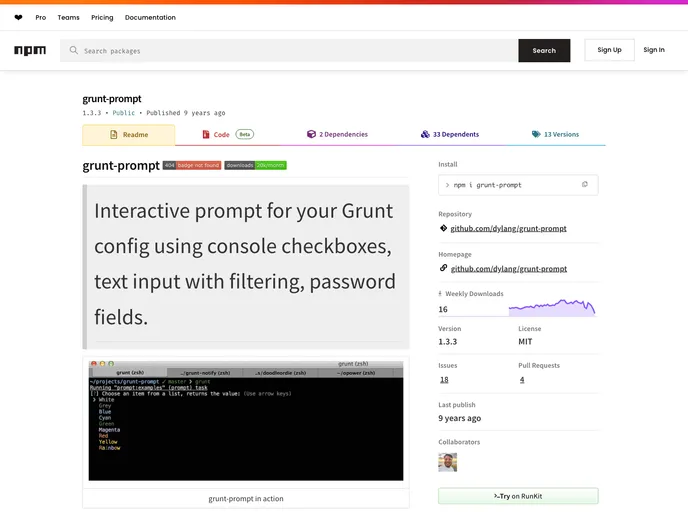Viewport: 688px width, 512px height.
Task: Click the black Search button
Action: click(544, 50)
